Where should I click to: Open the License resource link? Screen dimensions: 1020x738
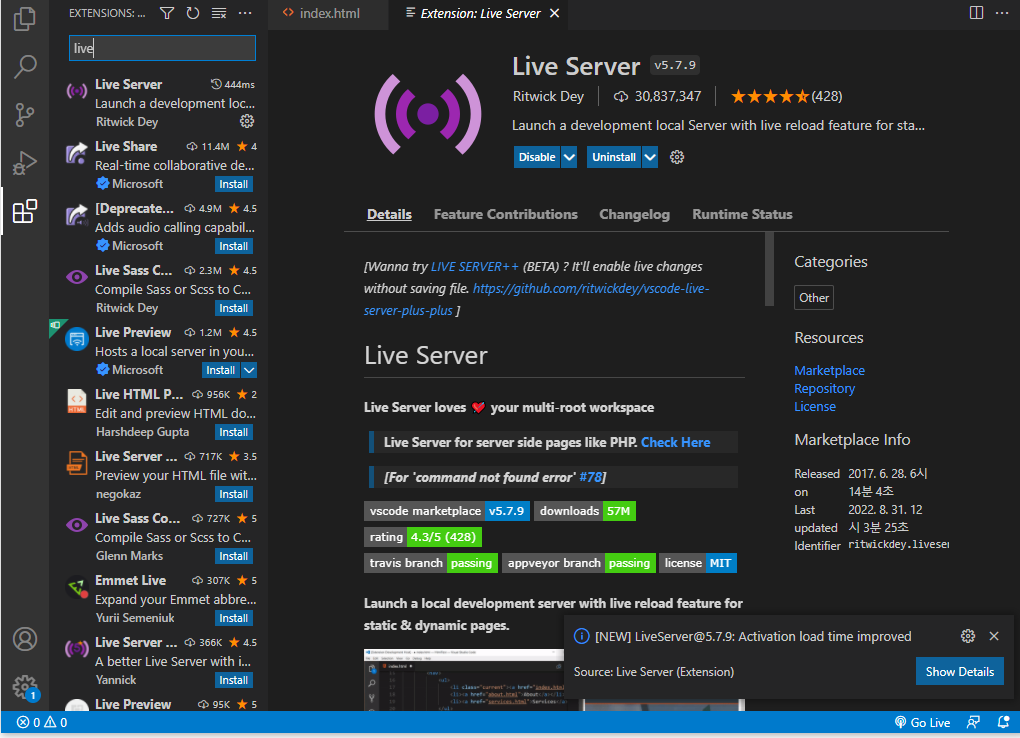pos(814,407)
